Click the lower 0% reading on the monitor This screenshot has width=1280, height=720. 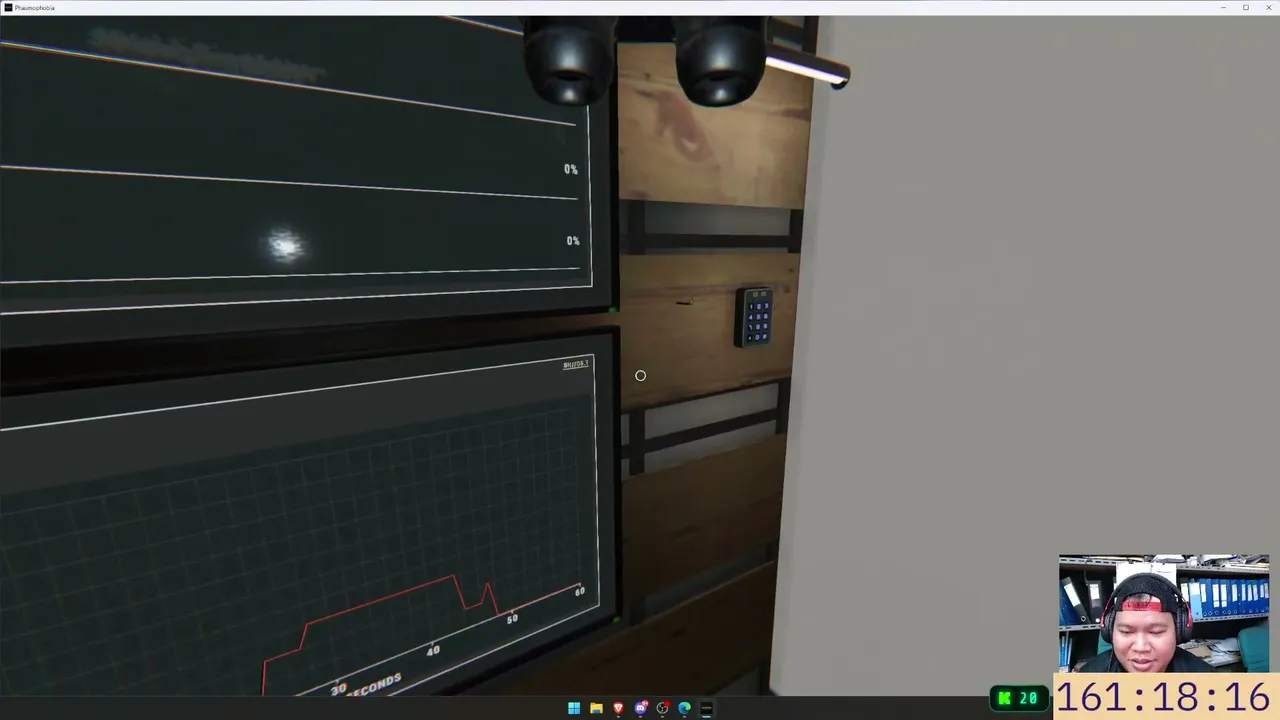click(x=573, y=241)
